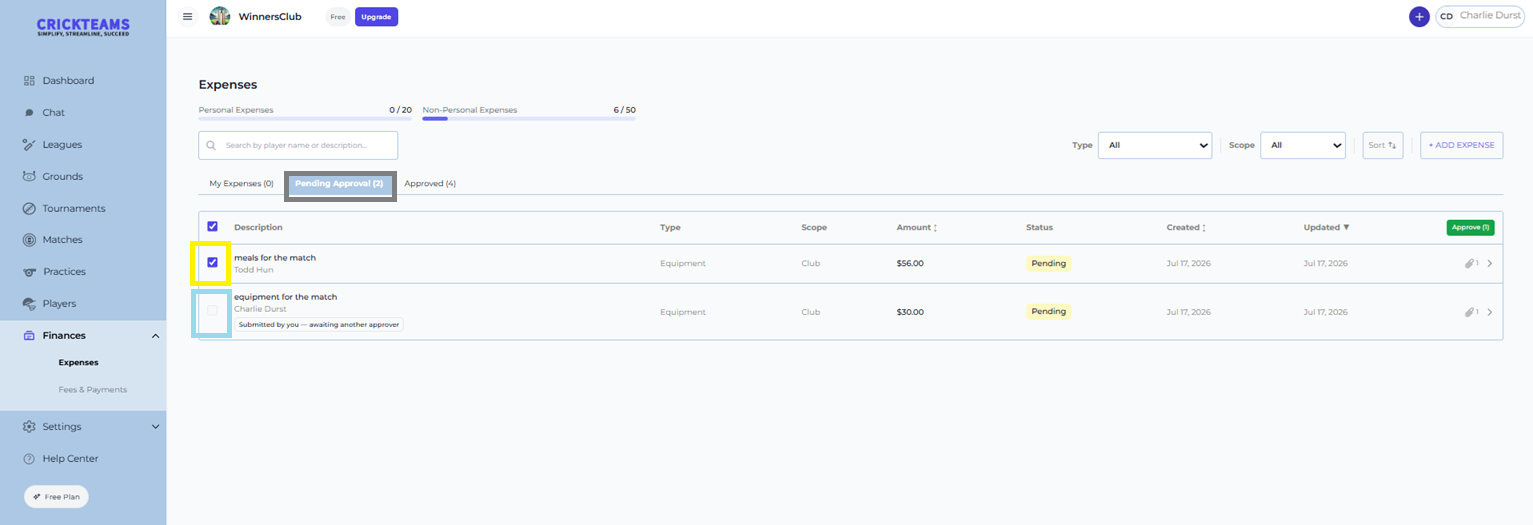
Task: Click the Non-Personal Expenses progress bar
Action: pos(529,118)
